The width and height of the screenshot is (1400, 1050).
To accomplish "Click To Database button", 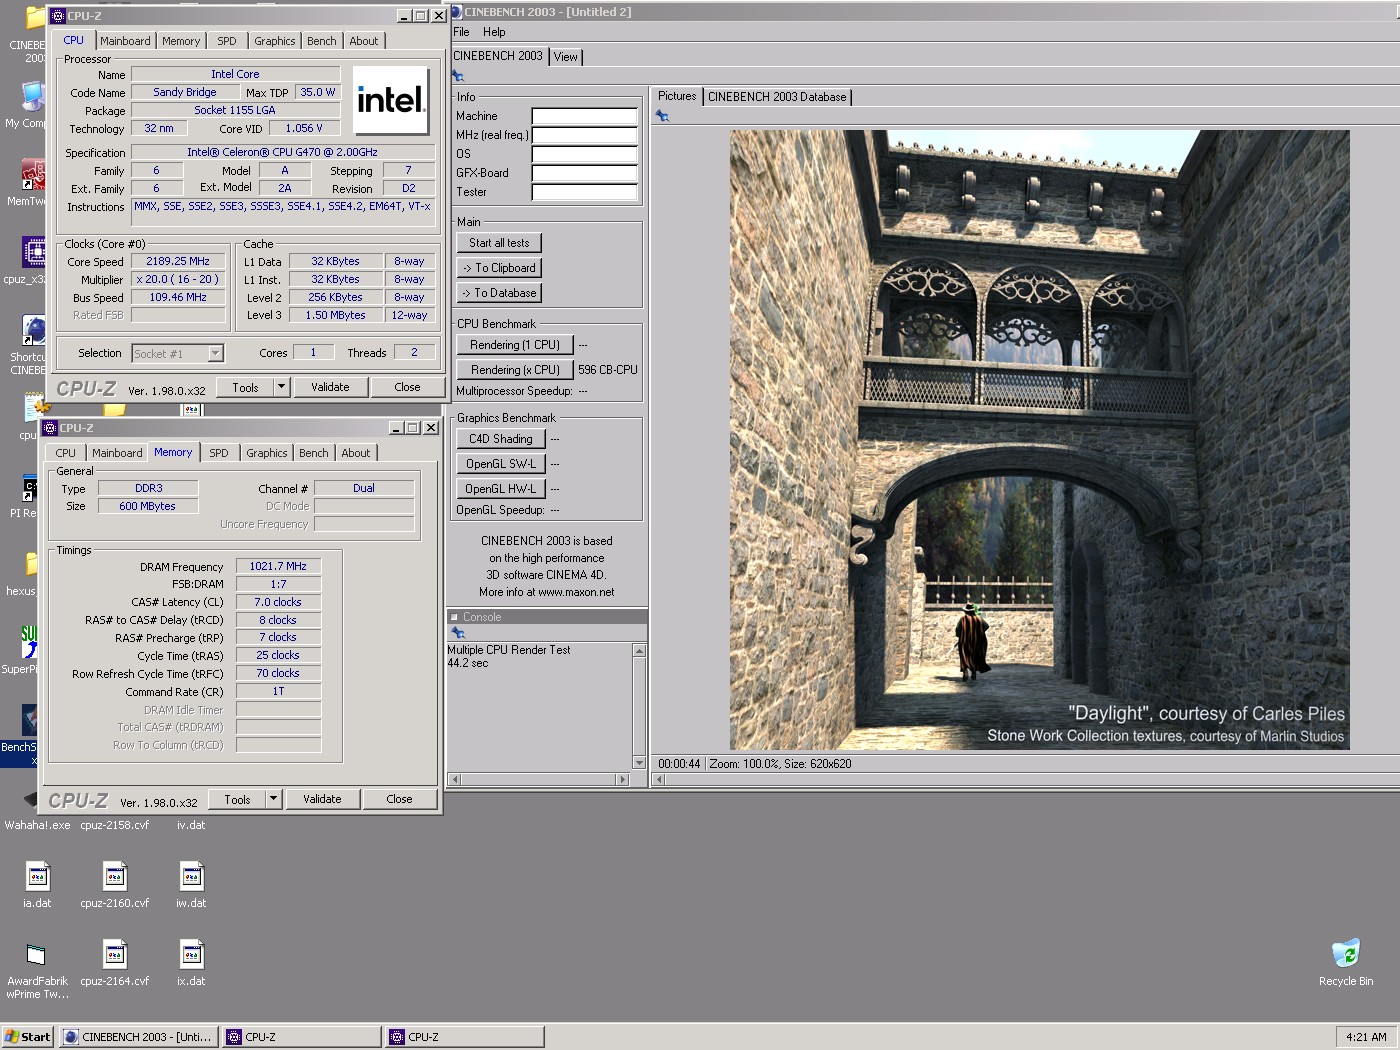I will [x=499, y=293].
